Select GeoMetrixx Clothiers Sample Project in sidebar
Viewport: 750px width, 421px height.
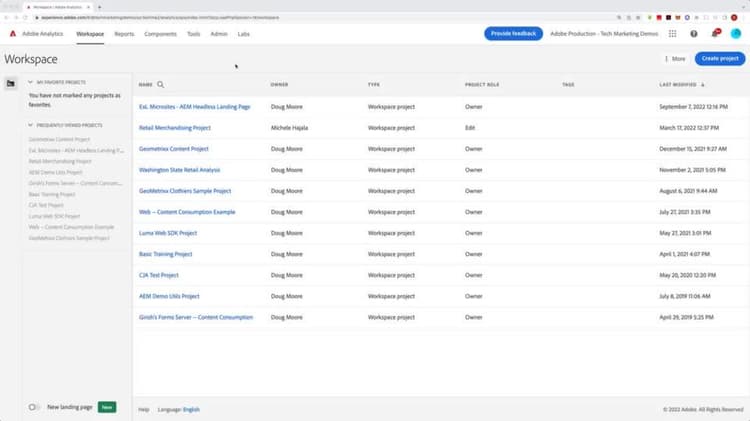[69, 238]
